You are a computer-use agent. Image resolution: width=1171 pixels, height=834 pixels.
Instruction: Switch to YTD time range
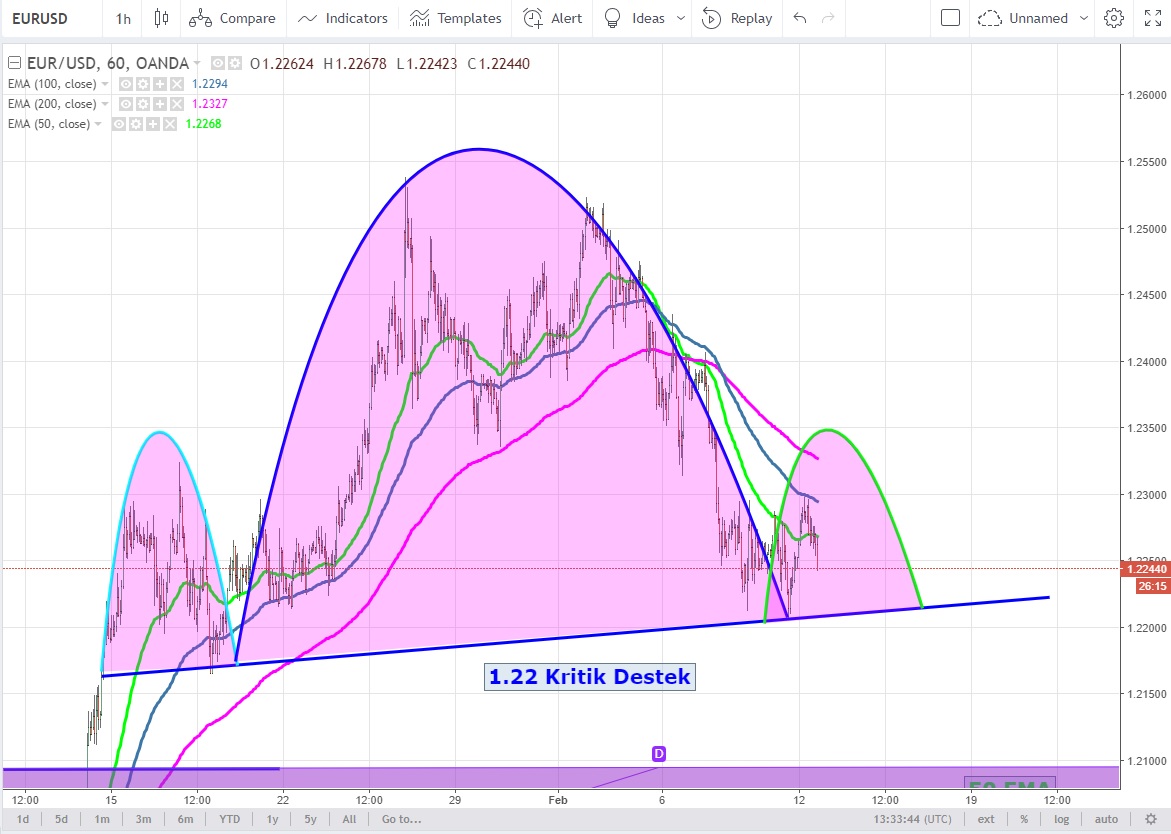[x=229, y=819]
